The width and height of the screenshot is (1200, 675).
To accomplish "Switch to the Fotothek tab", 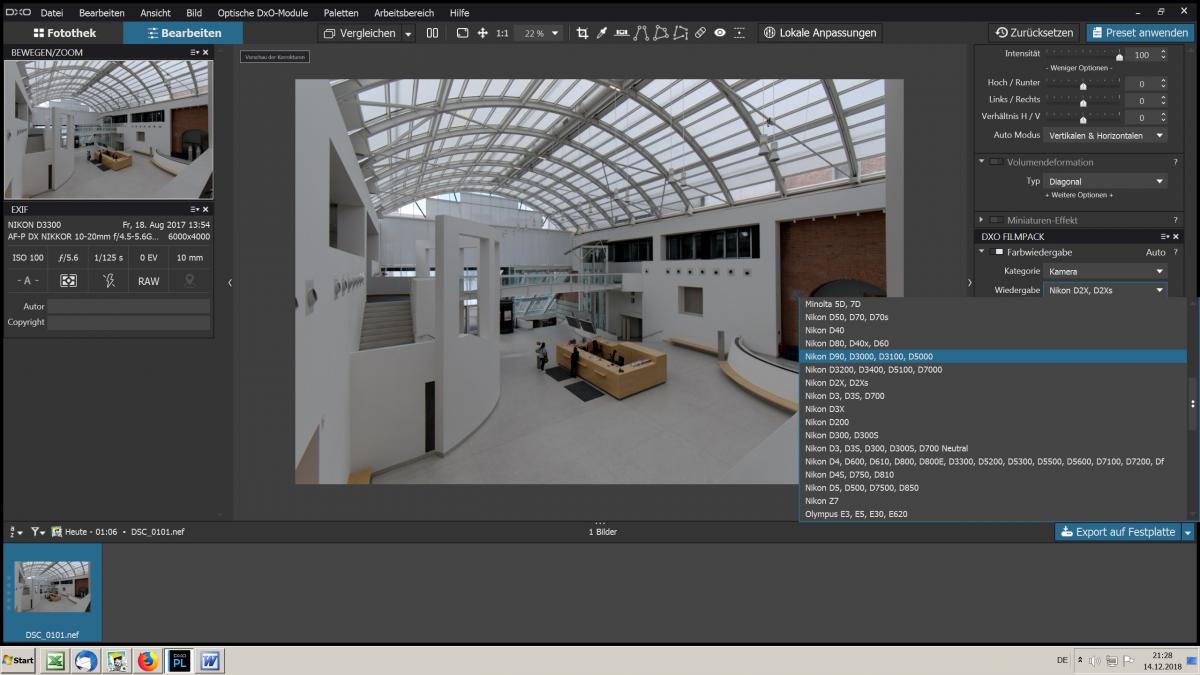I will pos(64,33).
